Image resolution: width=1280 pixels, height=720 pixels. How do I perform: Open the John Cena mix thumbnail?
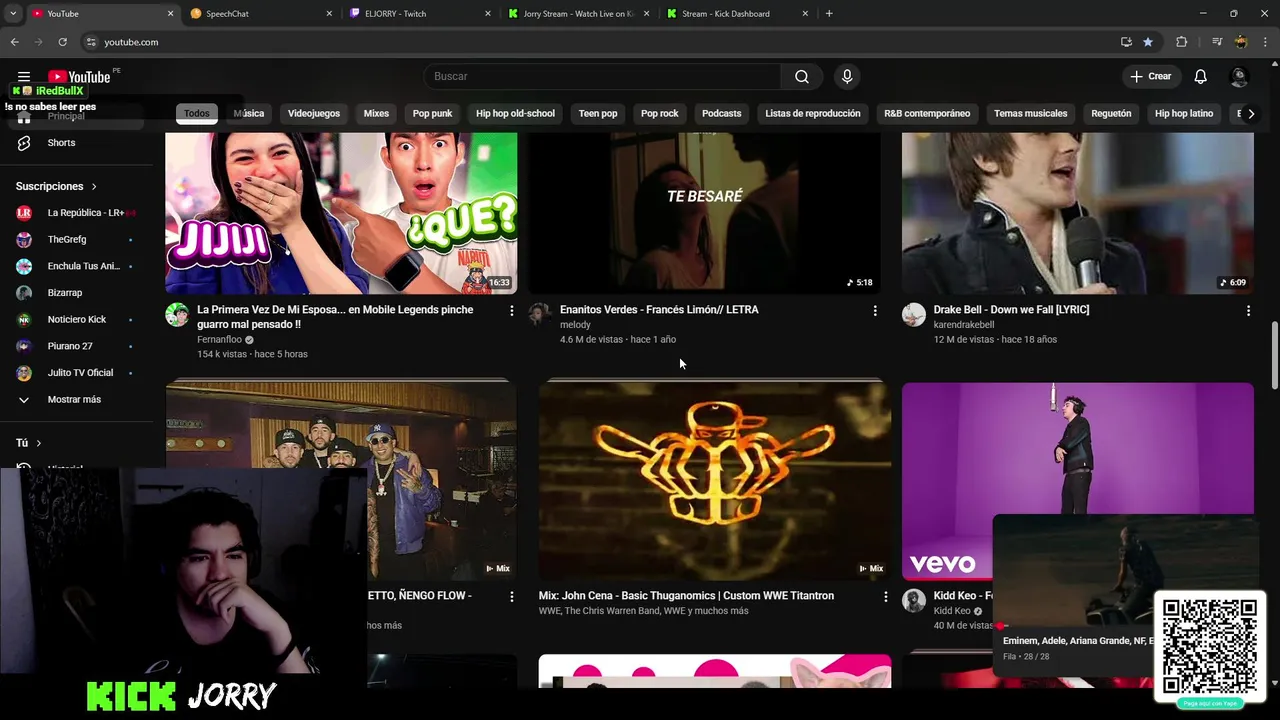715,481
